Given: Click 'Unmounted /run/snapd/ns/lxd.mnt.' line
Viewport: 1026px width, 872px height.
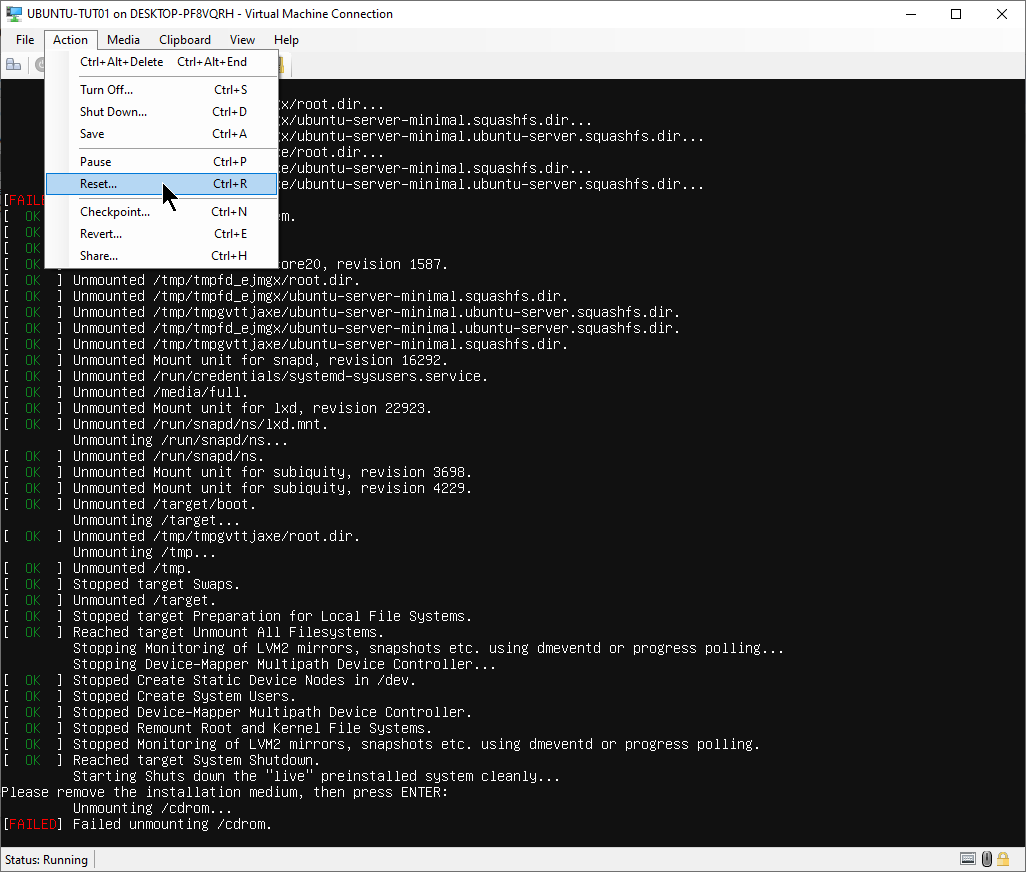Looking at the screenshot, I should [x=200, y=425].
